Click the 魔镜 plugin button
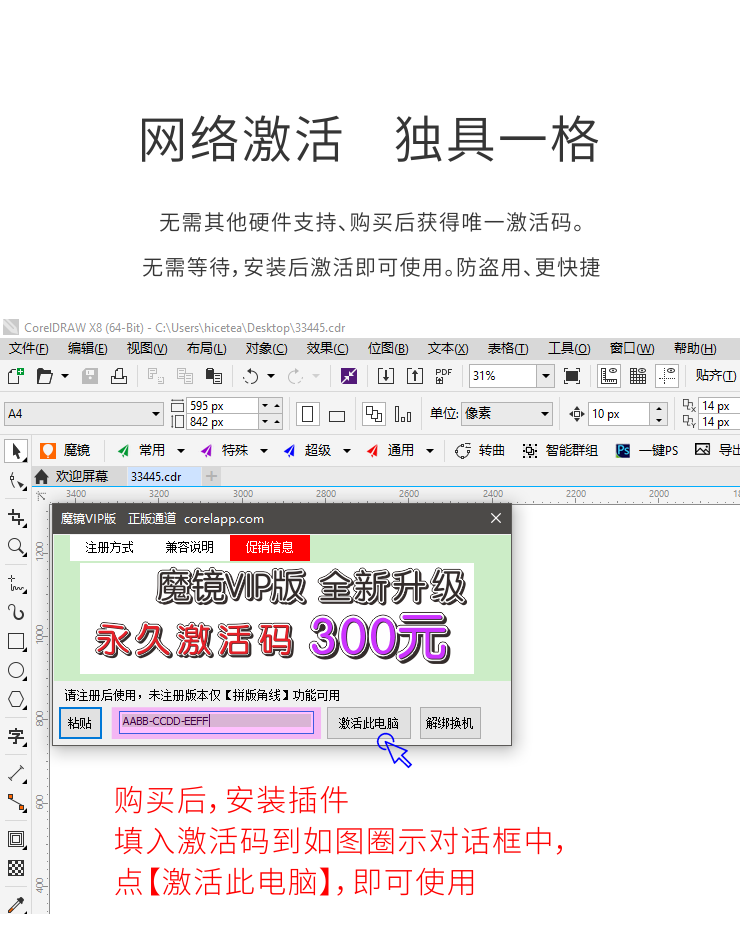This screenshot has height=927, width=740. [x=66, y=451]
